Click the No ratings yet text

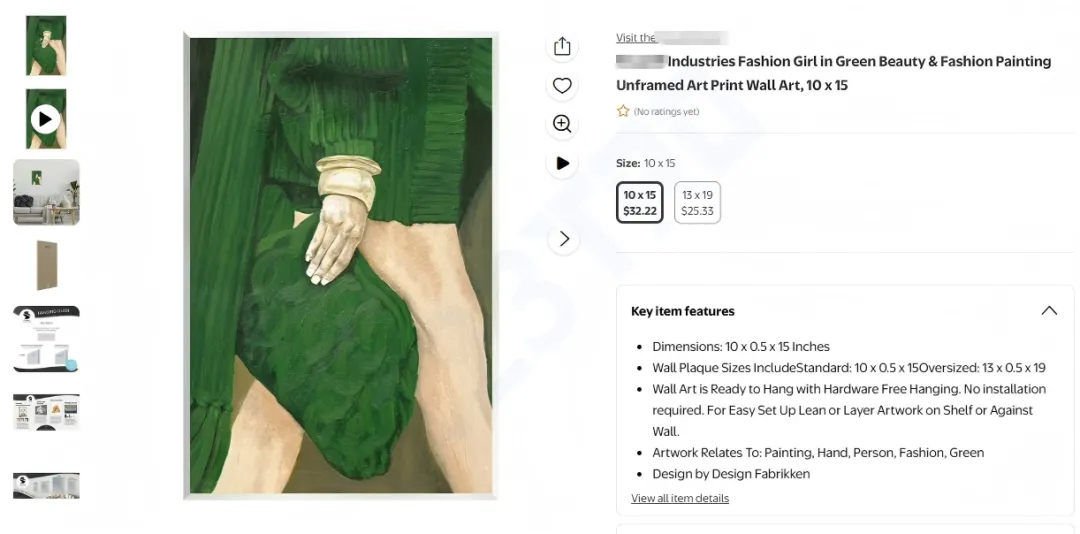click(x=667, y=112)
